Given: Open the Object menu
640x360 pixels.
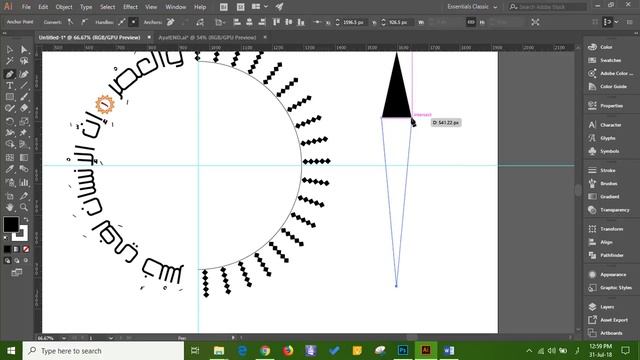Looking at the screenshot, I should [x=64, y=7].
